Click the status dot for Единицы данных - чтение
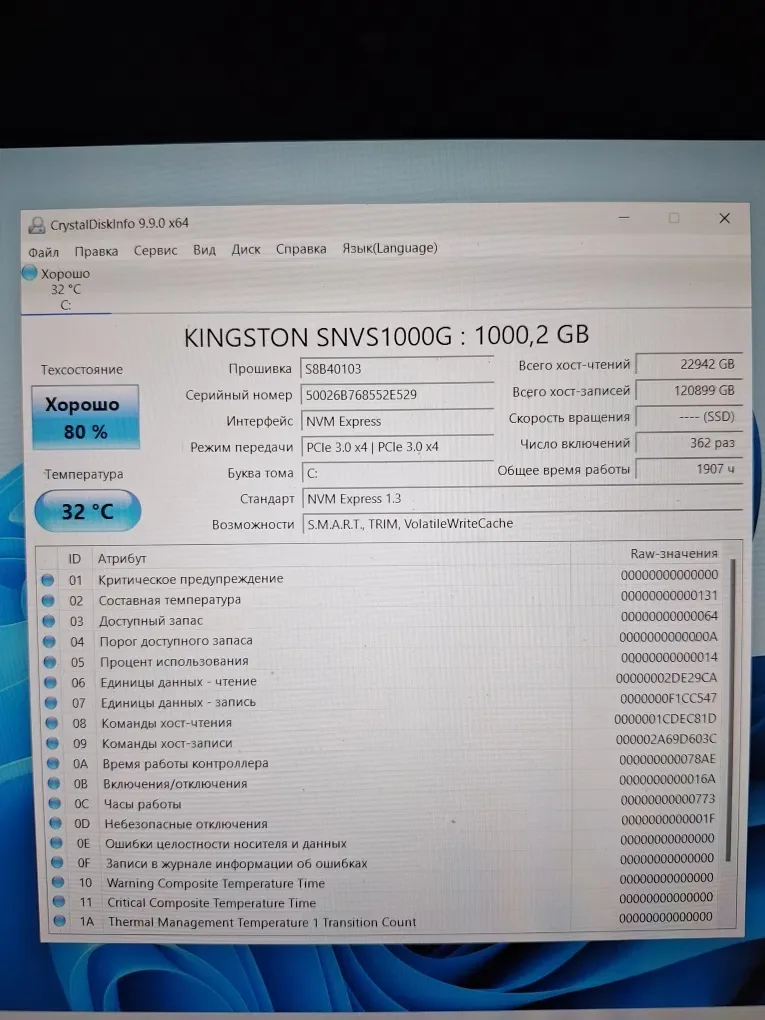765x1020 pixels. [51, 683]
